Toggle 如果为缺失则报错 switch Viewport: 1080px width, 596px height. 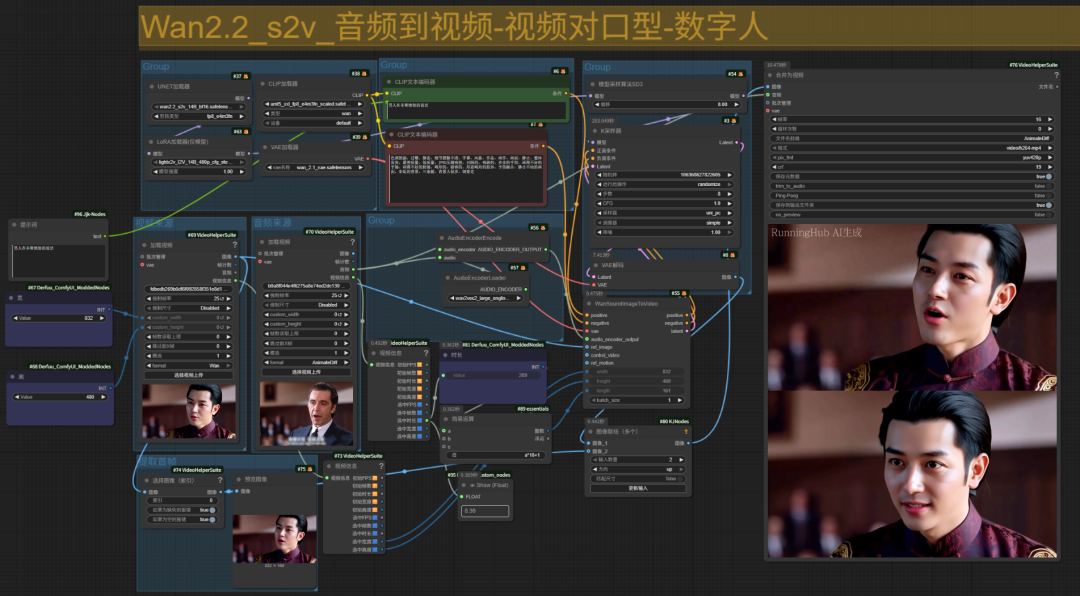tap(211, 510)
